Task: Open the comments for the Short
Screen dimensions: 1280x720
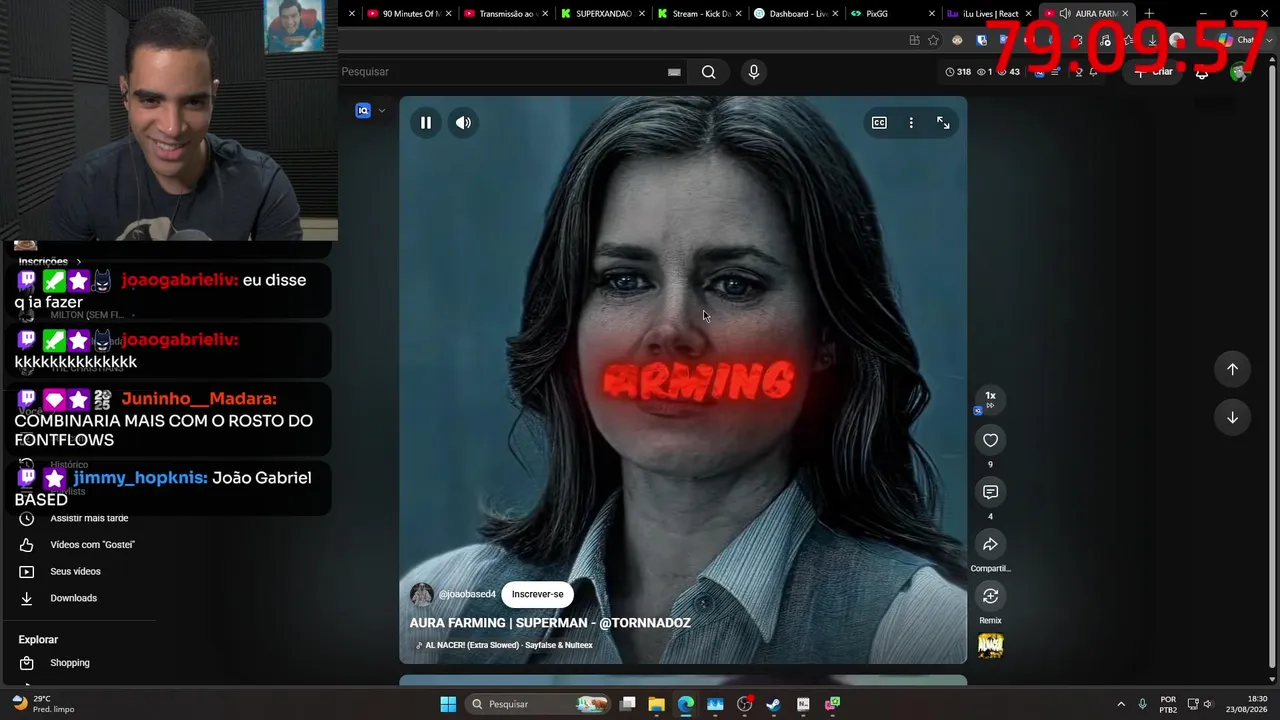Action: pyautogui.click(x=990, y=492)
